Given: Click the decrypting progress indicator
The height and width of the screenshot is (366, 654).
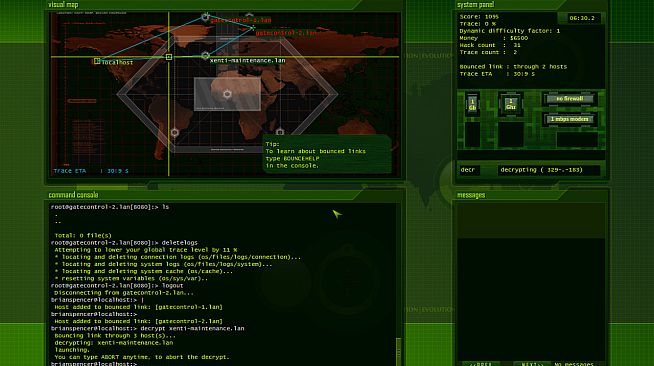Looking at the screenshot, I should tap(548, 170).
